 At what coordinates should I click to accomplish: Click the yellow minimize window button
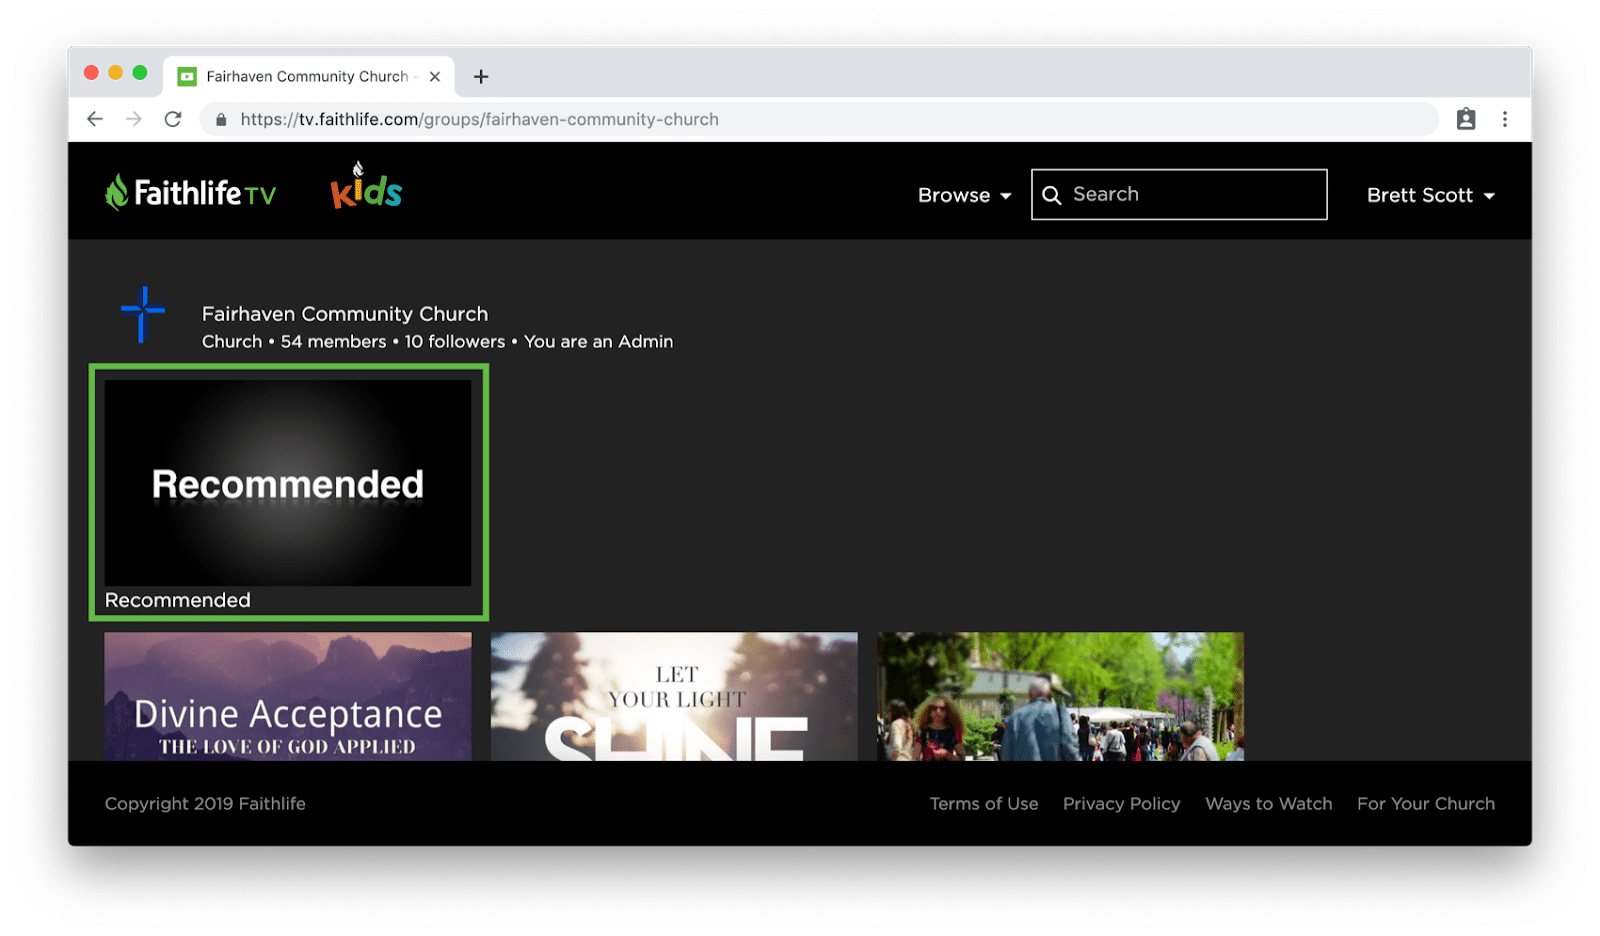click(116, 72)
